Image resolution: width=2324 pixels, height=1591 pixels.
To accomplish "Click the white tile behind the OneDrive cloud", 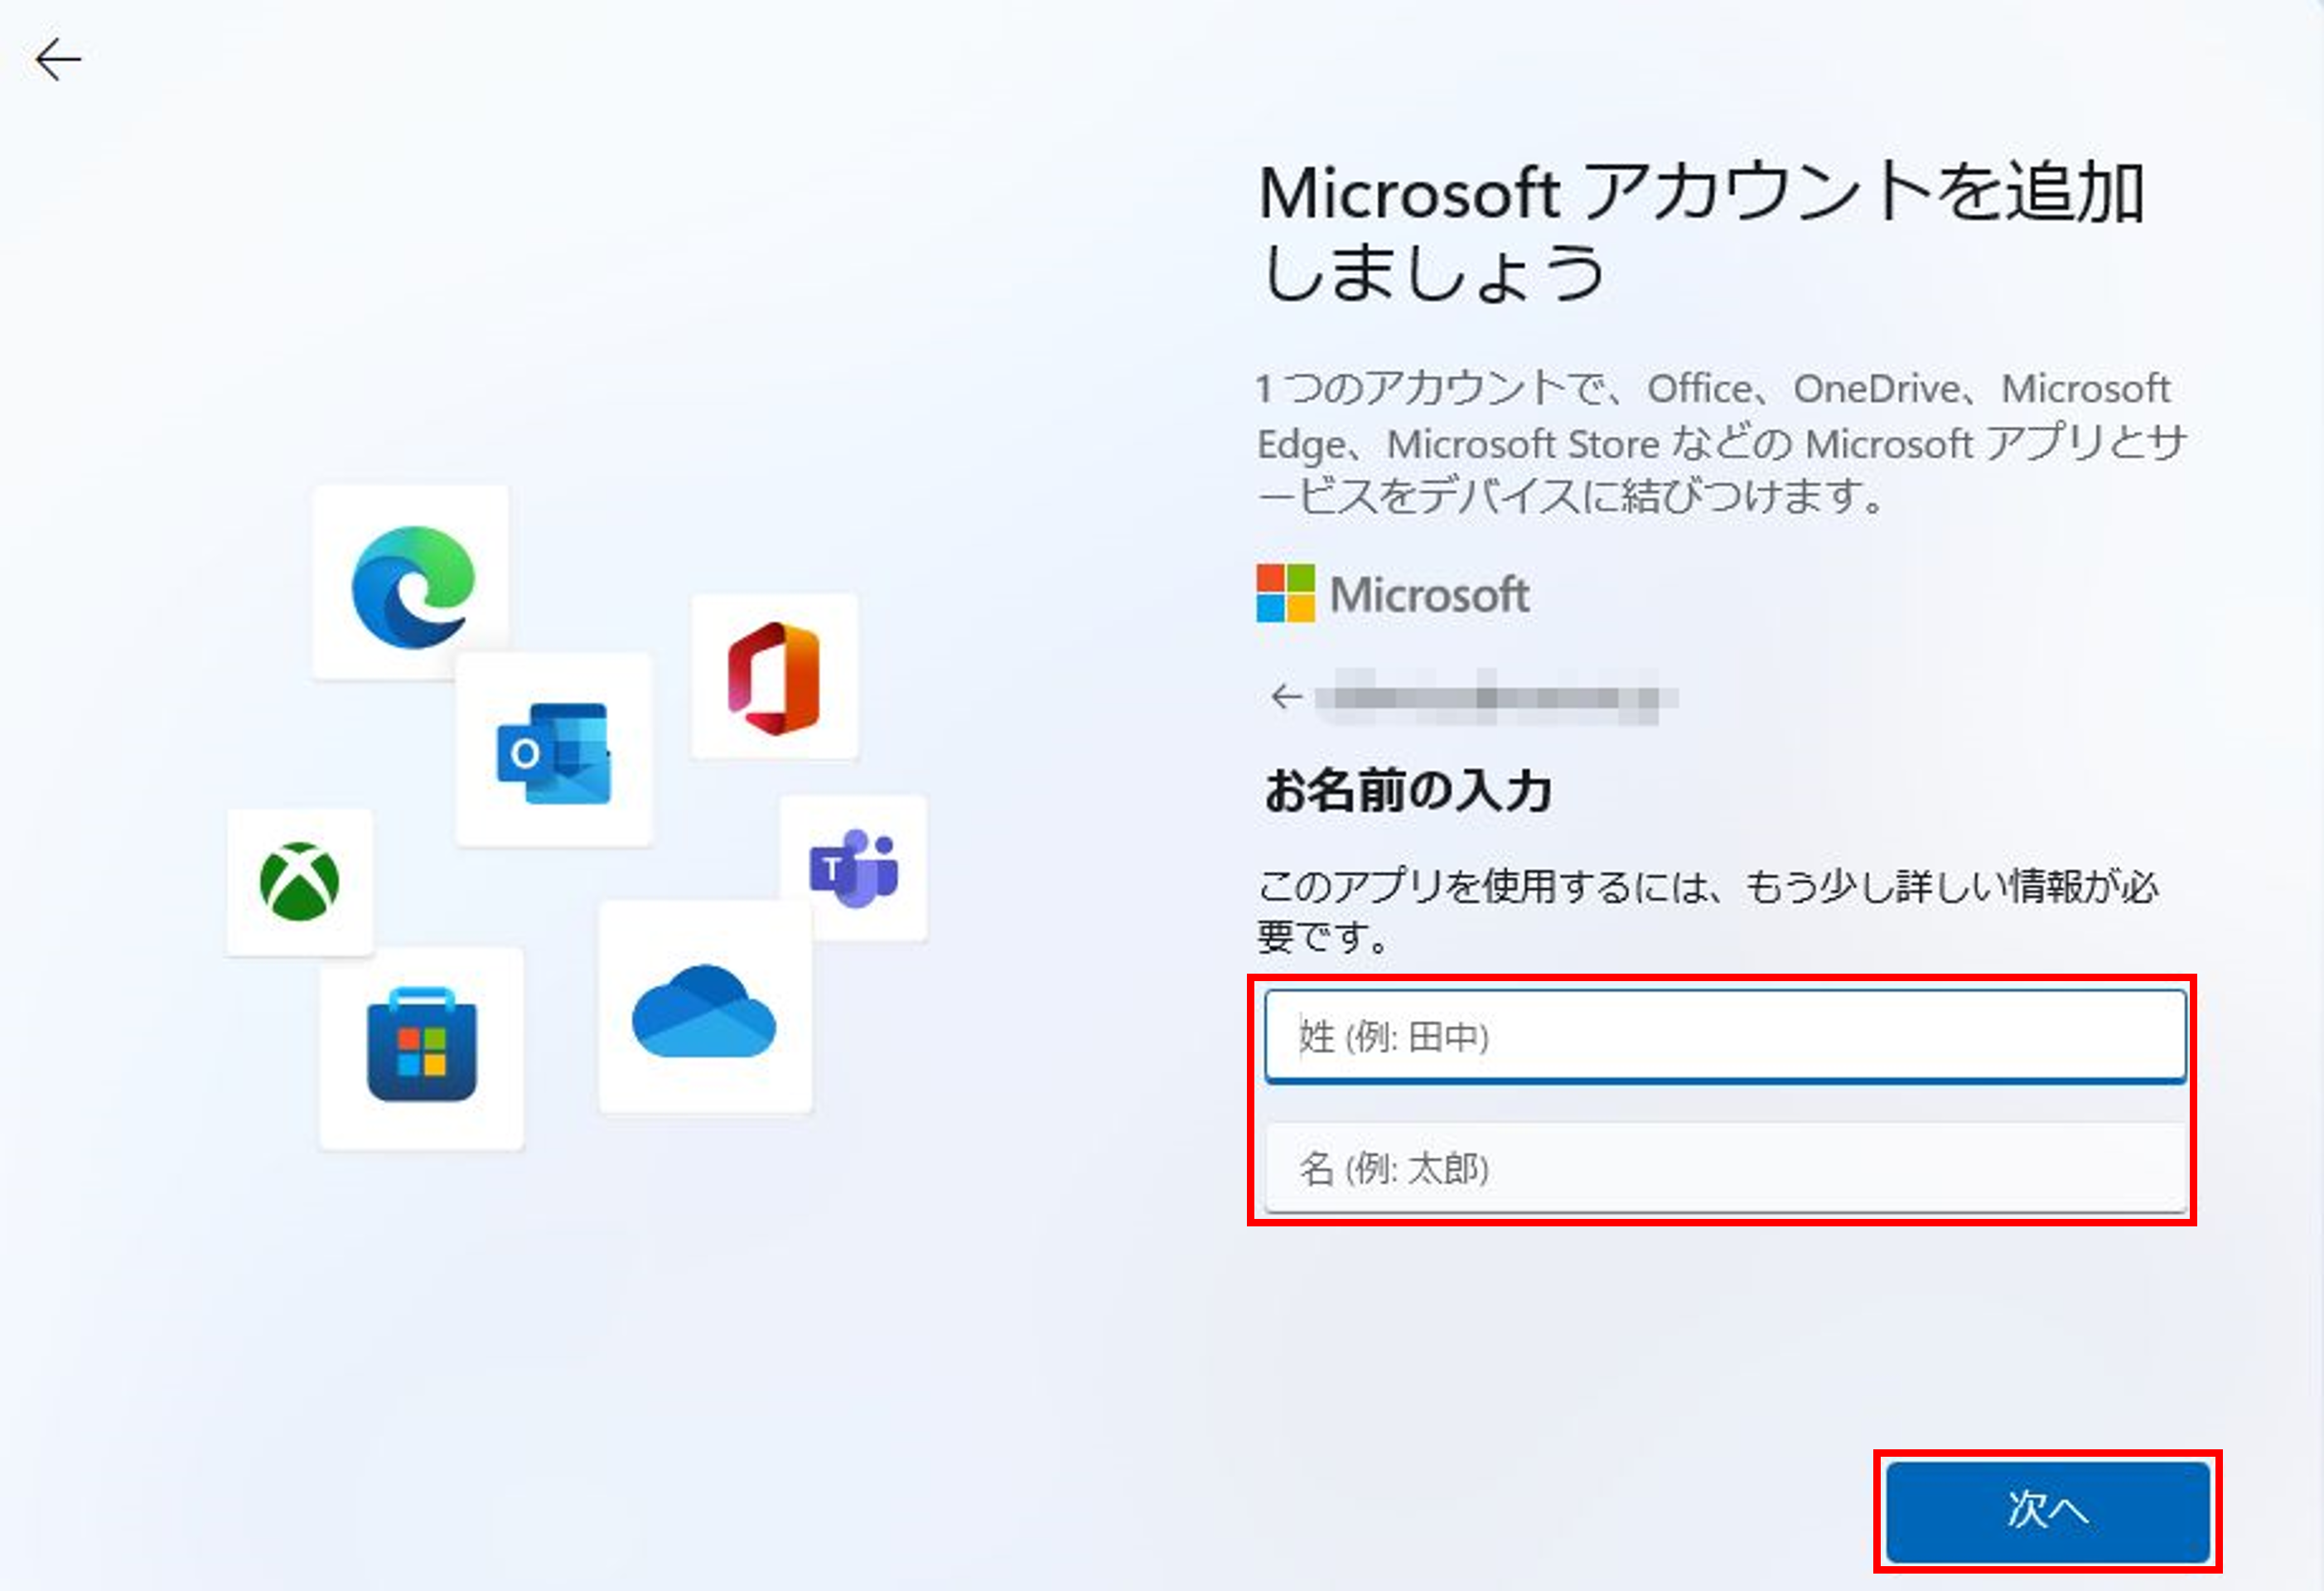I will coord(706,1006).
